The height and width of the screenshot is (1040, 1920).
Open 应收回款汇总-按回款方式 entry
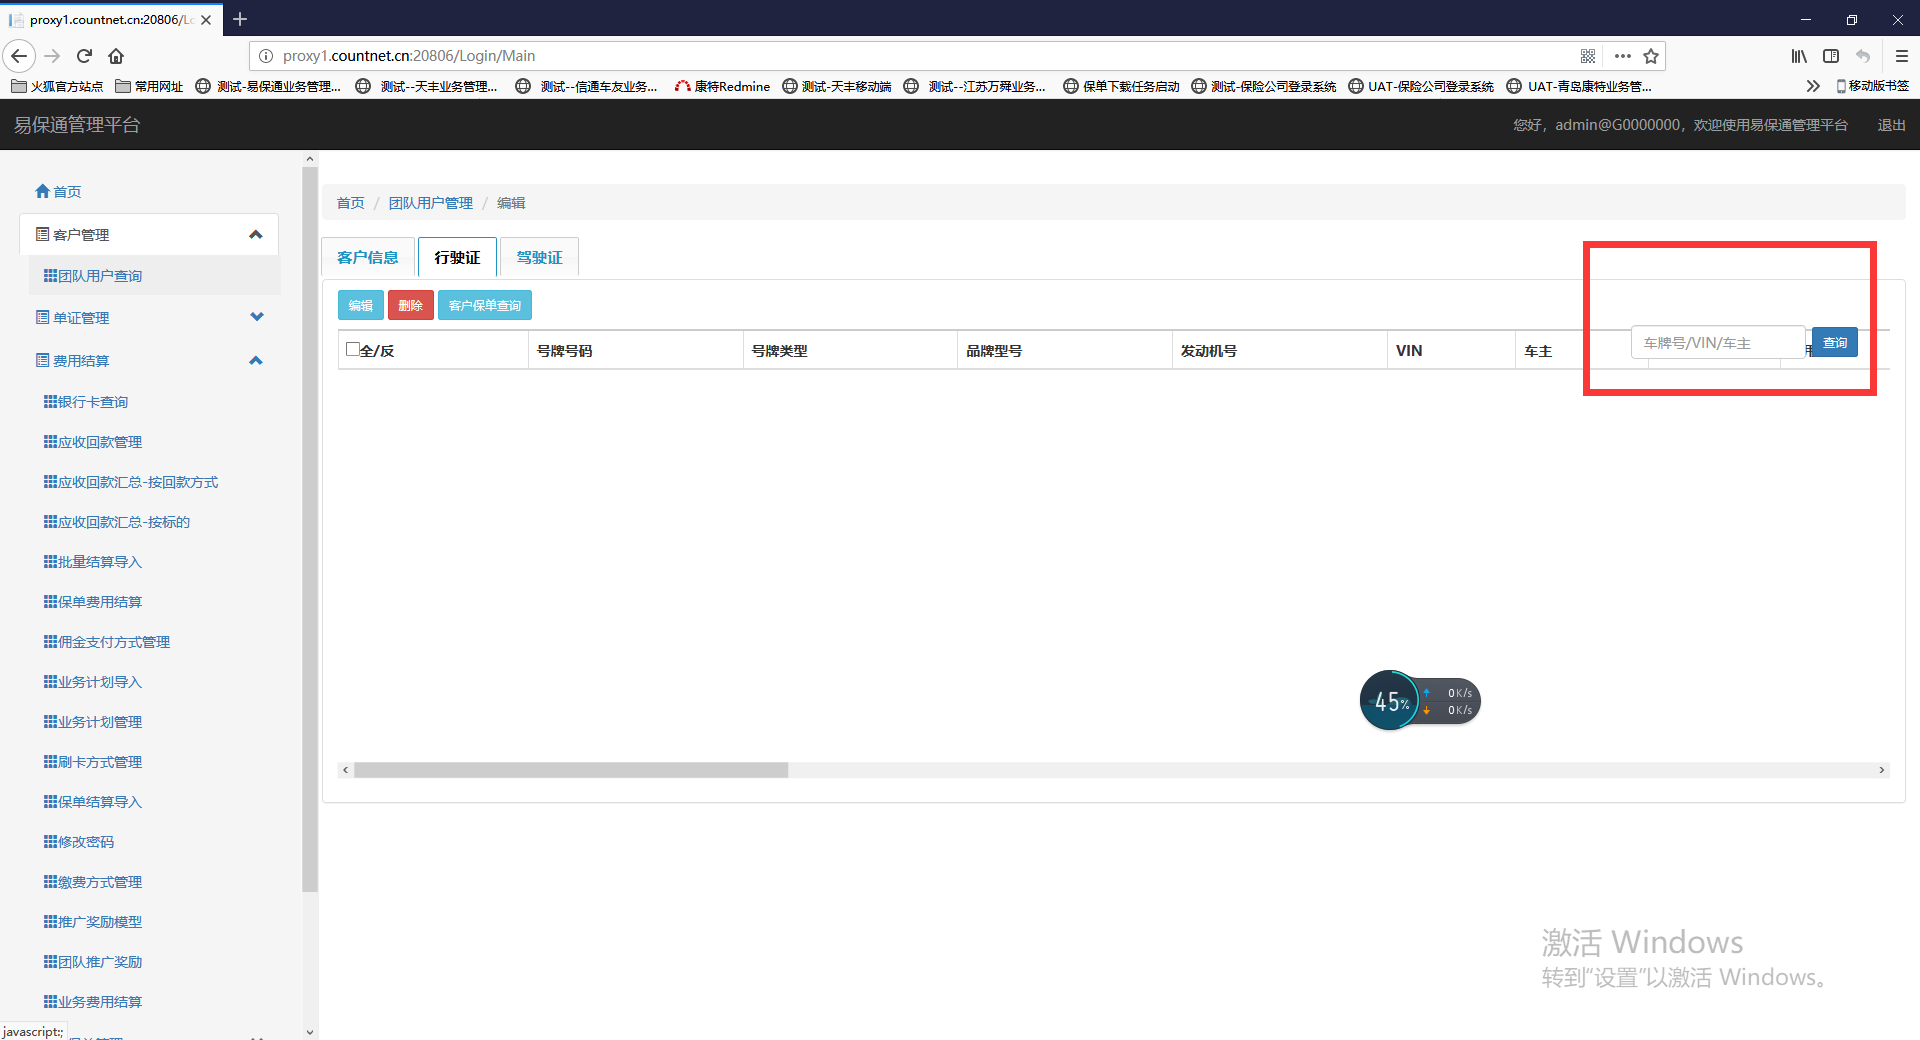(131, 482)
